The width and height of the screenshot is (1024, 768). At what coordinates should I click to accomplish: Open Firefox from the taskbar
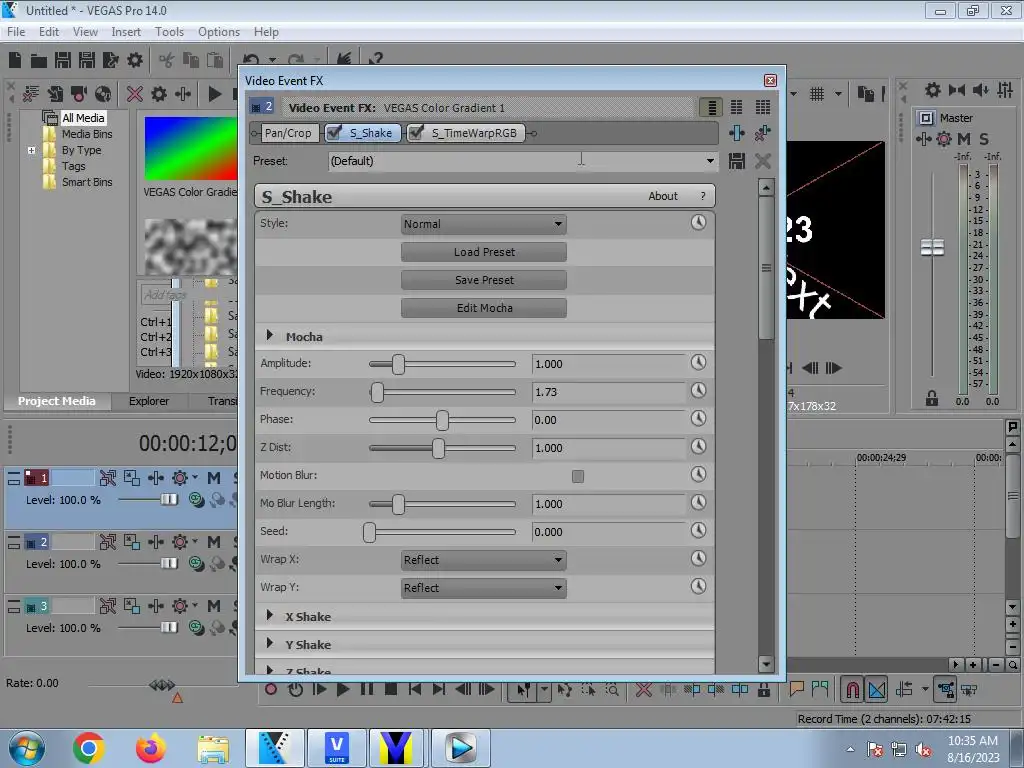coord(151,748)
